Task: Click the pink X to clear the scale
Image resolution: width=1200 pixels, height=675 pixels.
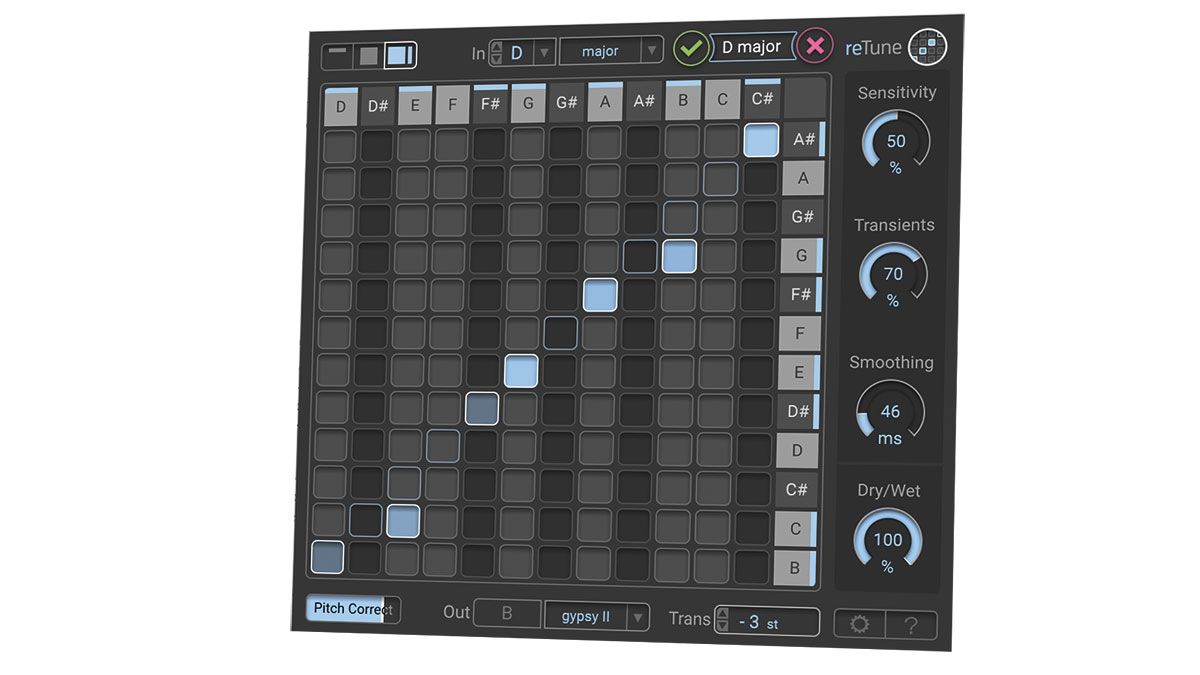Action: point(816,47)
